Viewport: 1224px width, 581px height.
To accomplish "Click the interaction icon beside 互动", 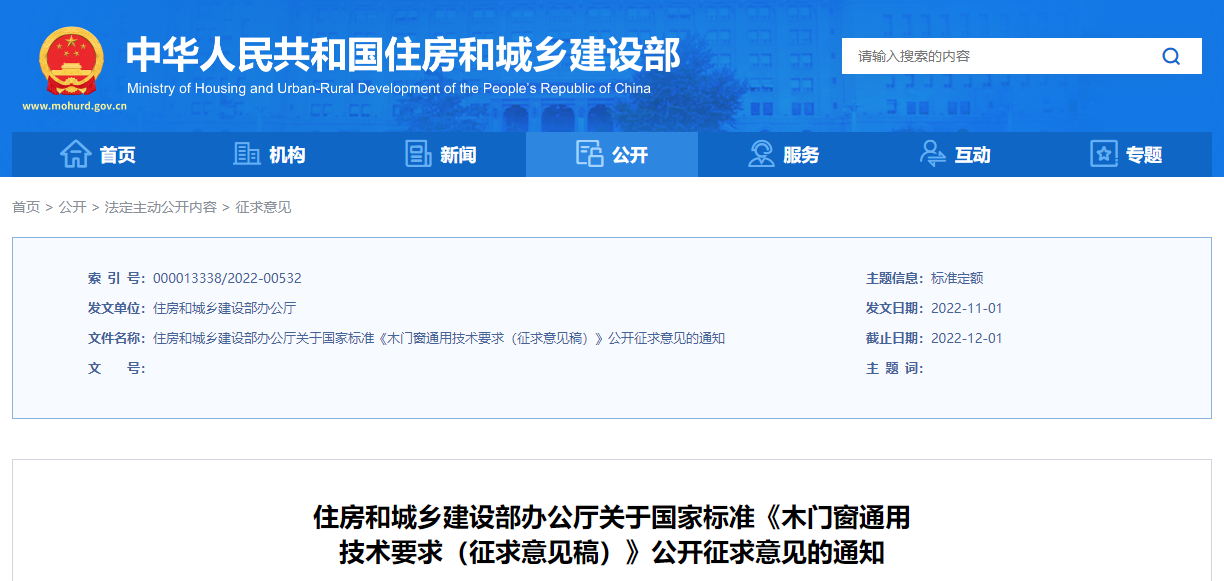I will pyautogui.click(x=933, y=154).
